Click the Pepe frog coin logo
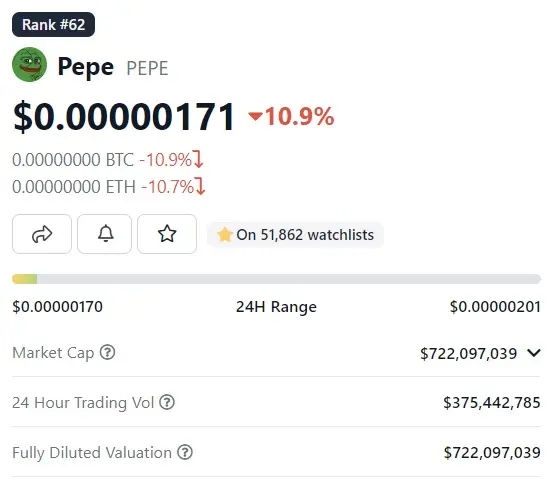This screenshot has height=486, width=551. pos(30,65)
